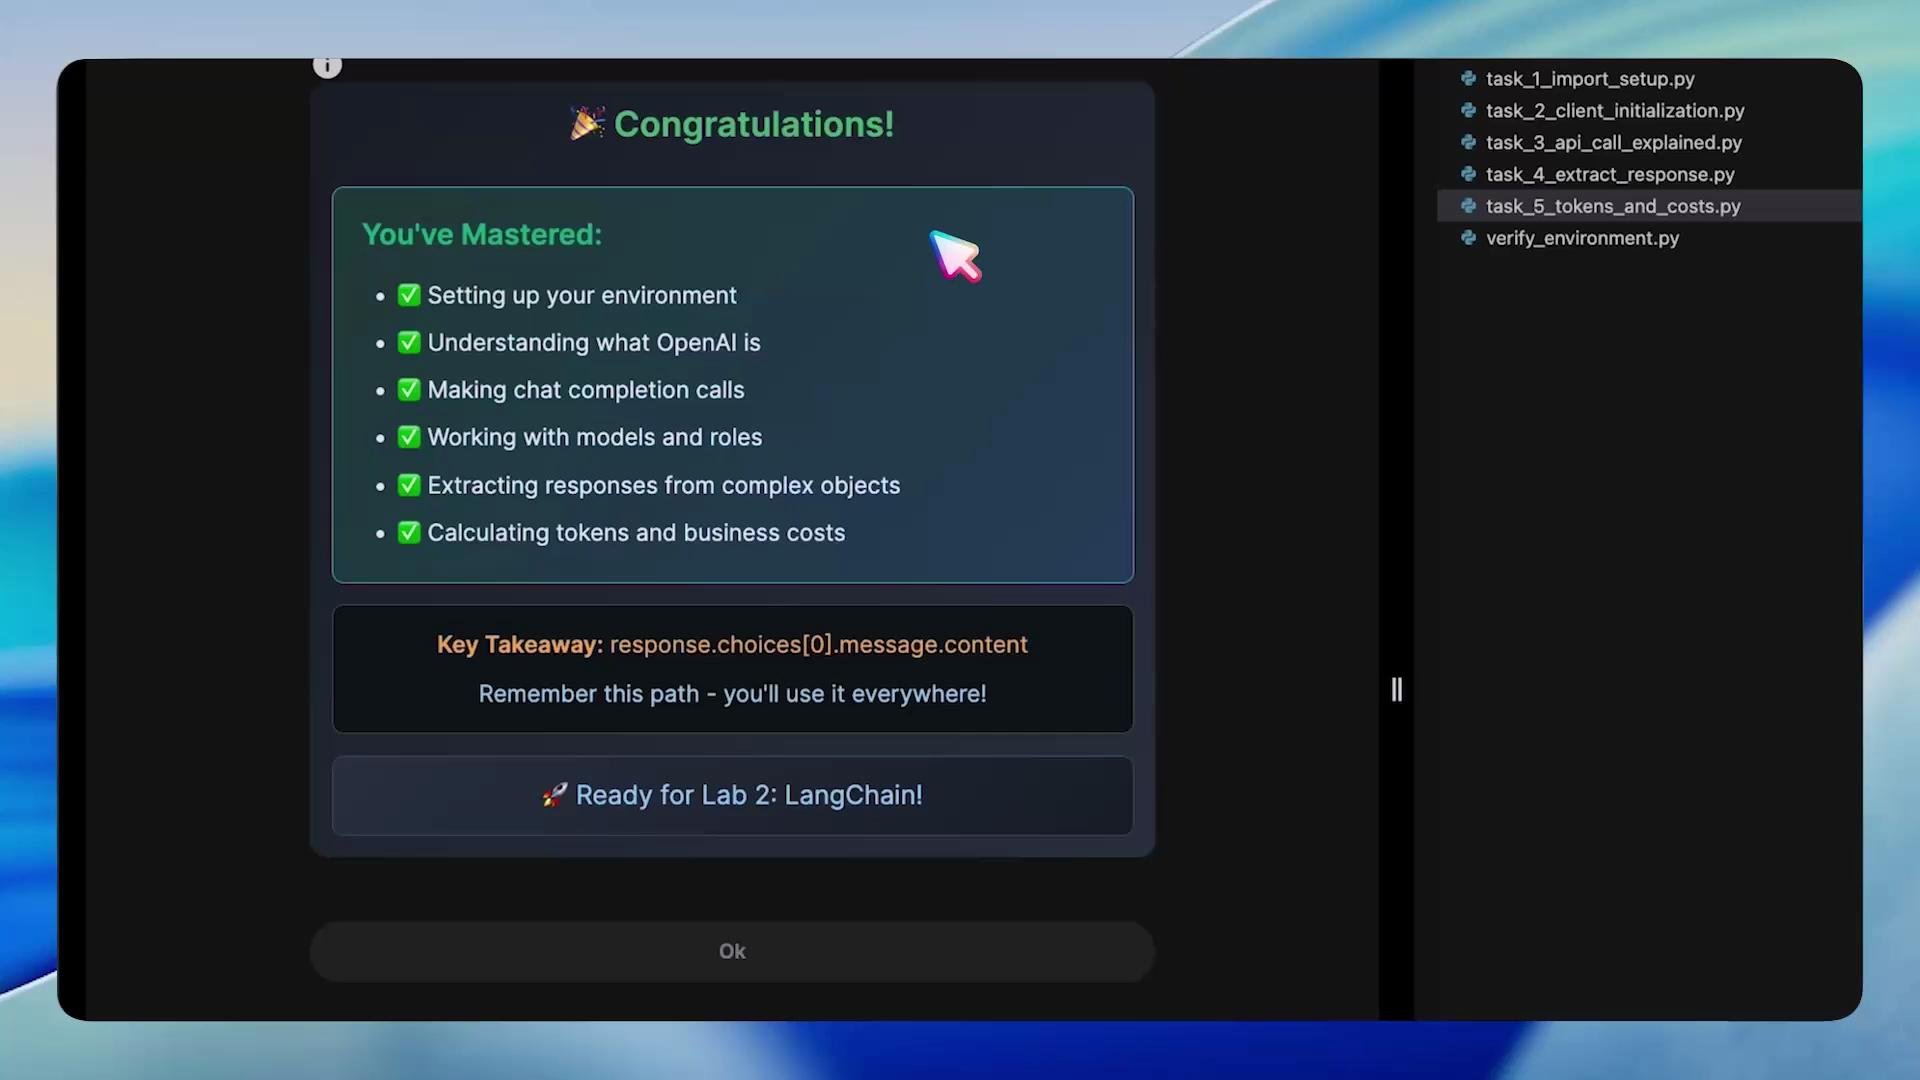Click Python icon next to task_1_import_setup.py
Viewport: 1920px width, 1080px height.
1468,78
